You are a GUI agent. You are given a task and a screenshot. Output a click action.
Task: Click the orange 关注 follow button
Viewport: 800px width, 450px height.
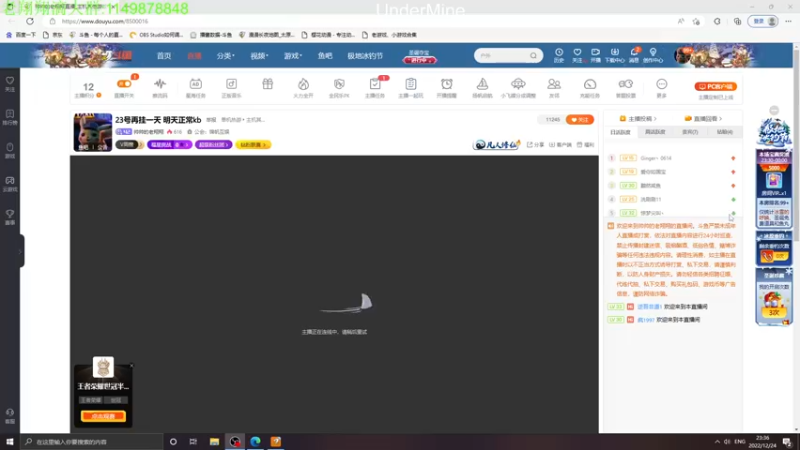[x=580, y=119]
